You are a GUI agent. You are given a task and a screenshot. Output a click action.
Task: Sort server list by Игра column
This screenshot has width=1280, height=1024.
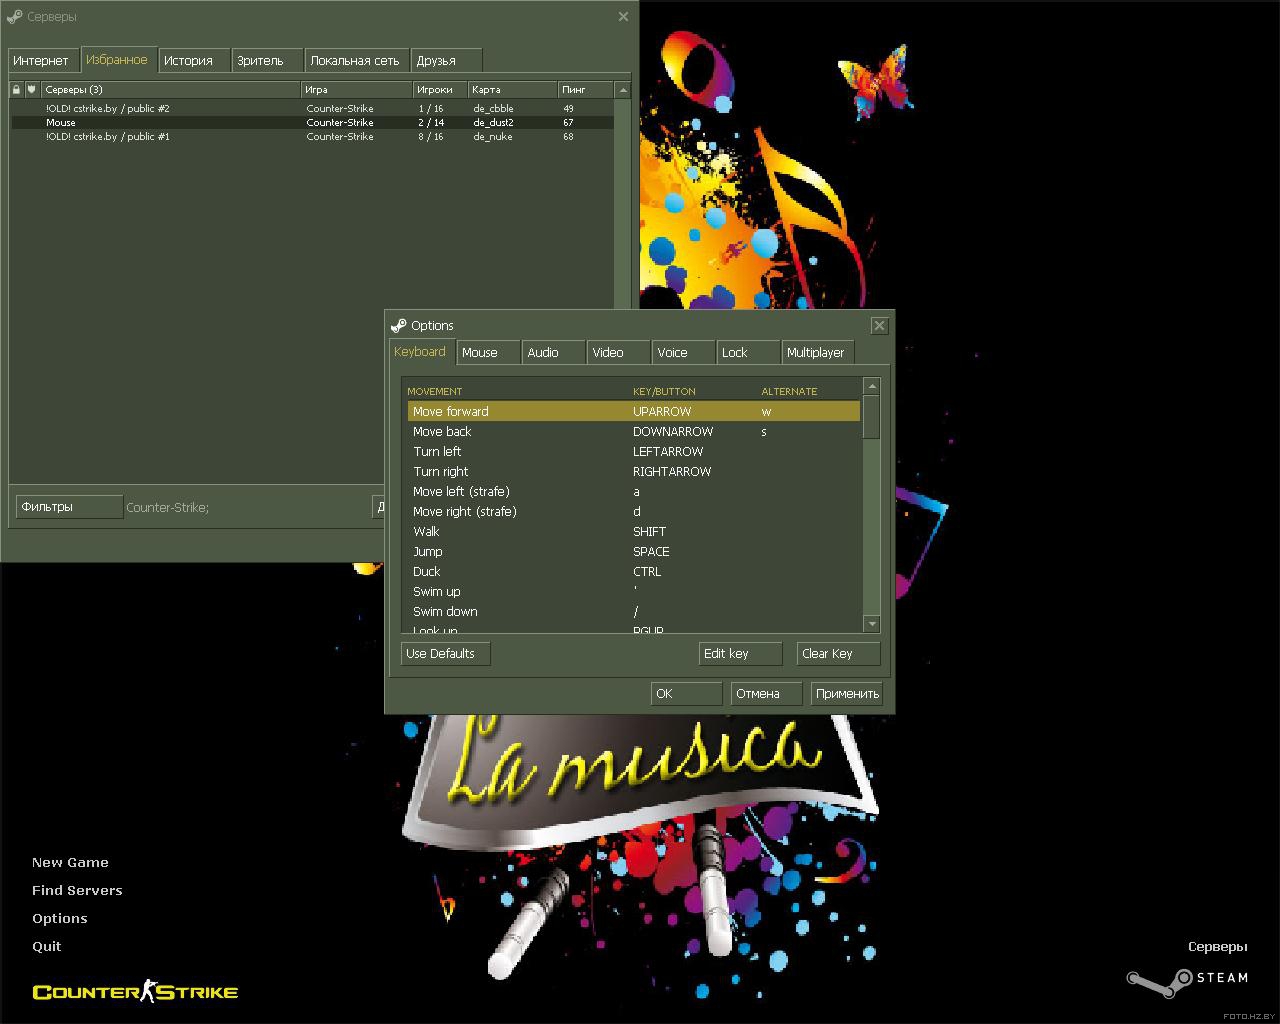coord(357,89)
